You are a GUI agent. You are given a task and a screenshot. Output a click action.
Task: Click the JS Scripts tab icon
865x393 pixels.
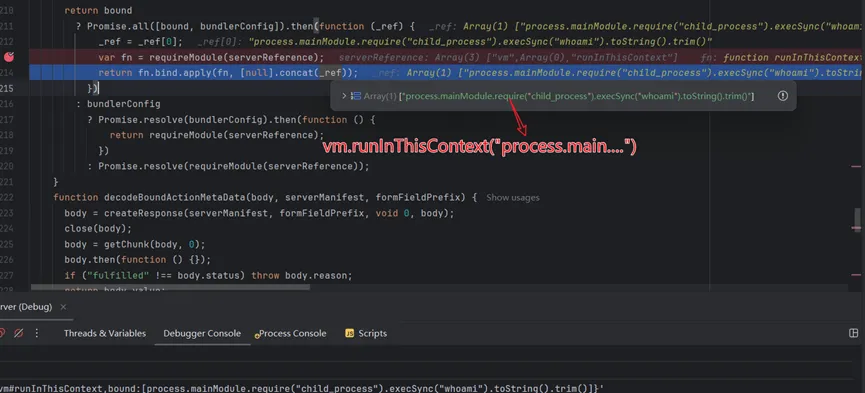(349, 333)
